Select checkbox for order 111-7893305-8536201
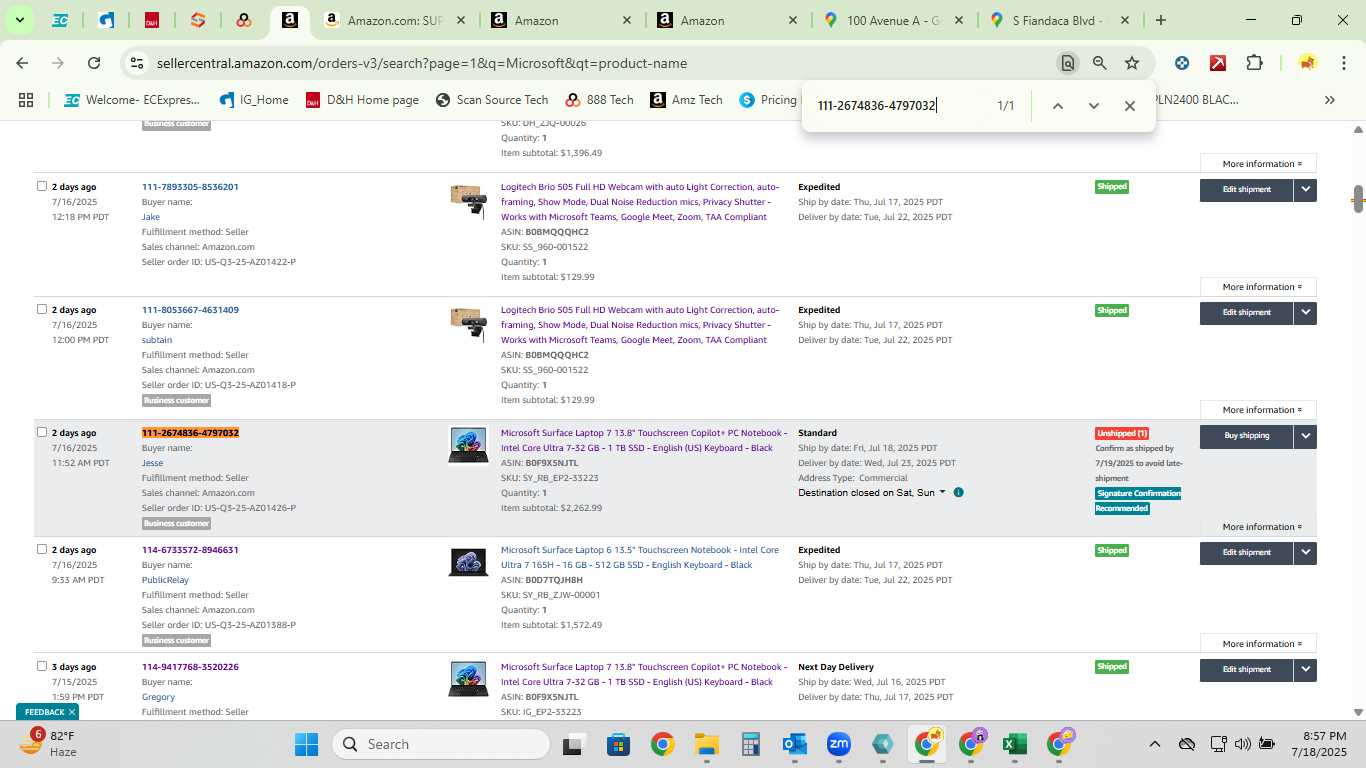The image size is (1366, 768). coord(42,186)
